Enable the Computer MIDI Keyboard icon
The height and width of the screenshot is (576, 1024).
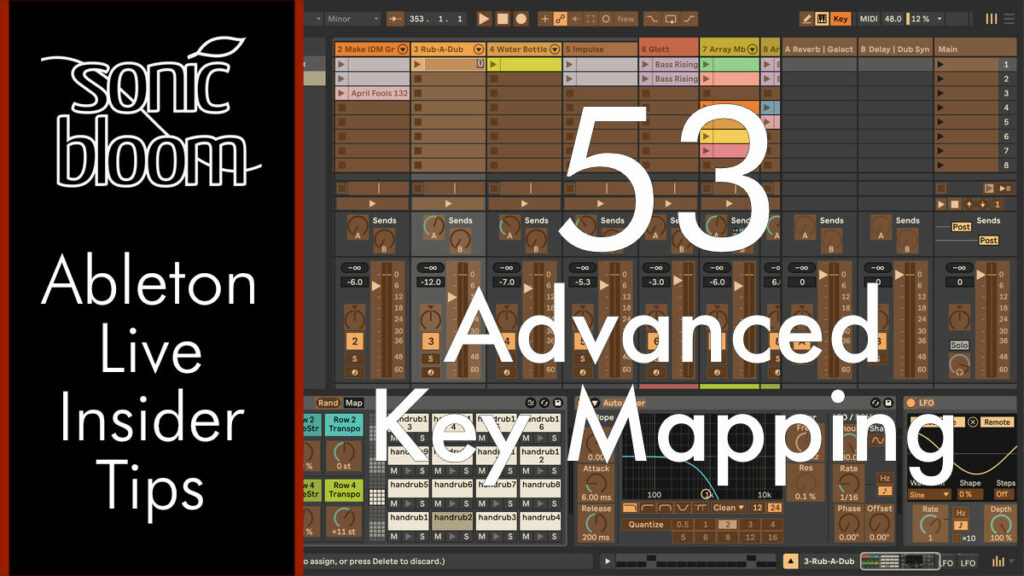822,17
